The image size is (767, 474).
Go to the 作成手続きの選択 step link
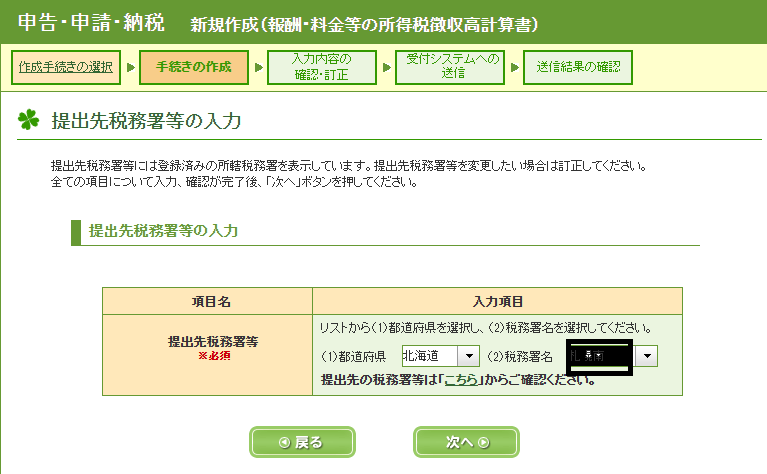click(x=66, y=68)
